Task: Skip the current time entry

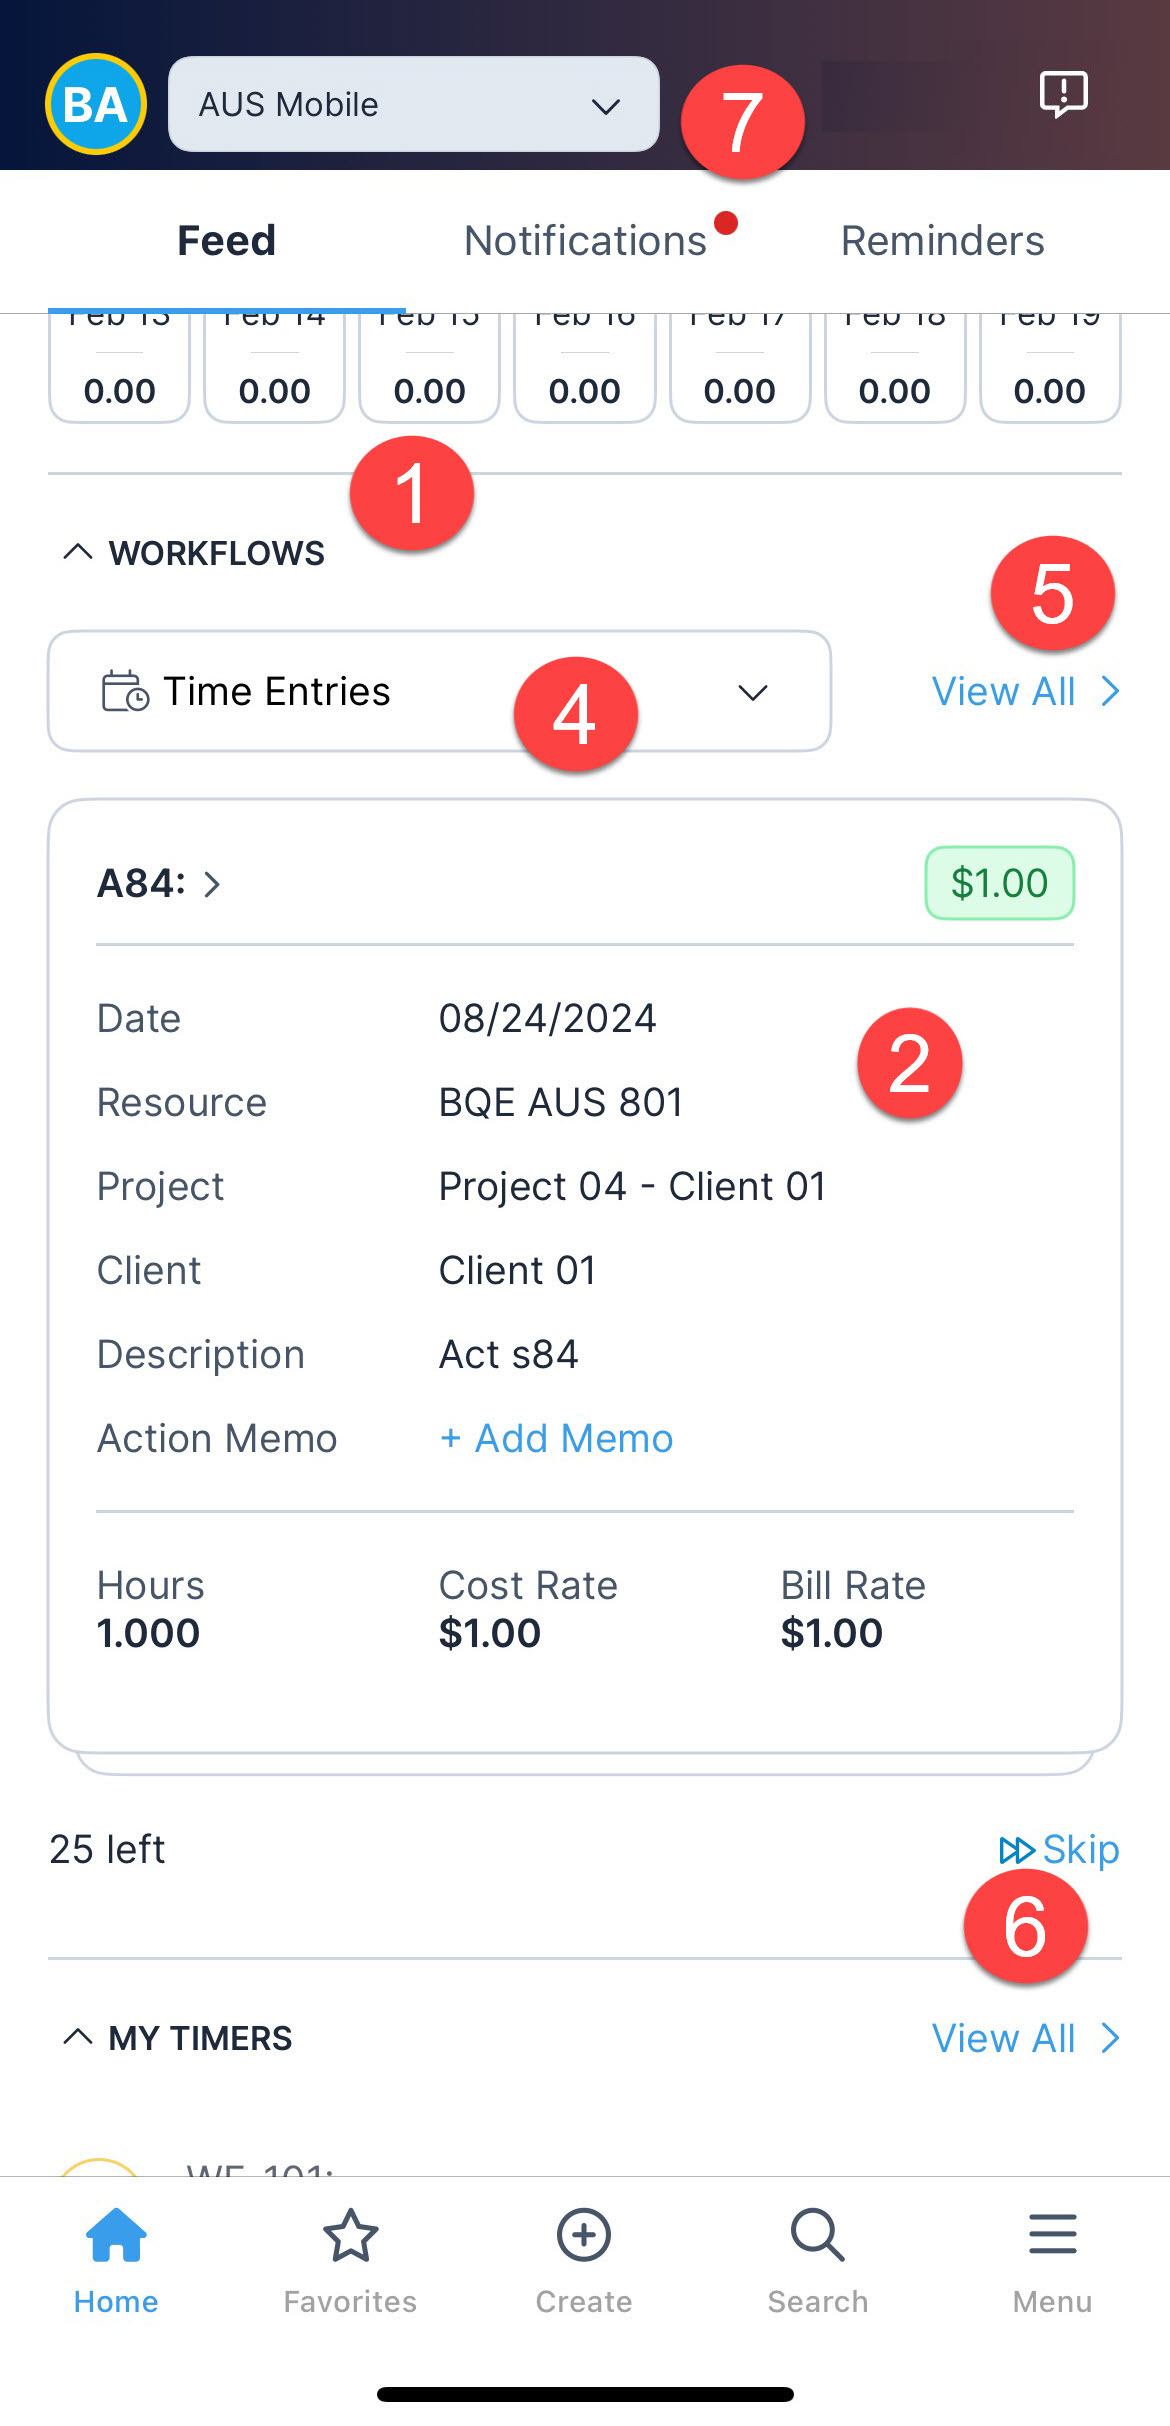Action: 1059,1850
